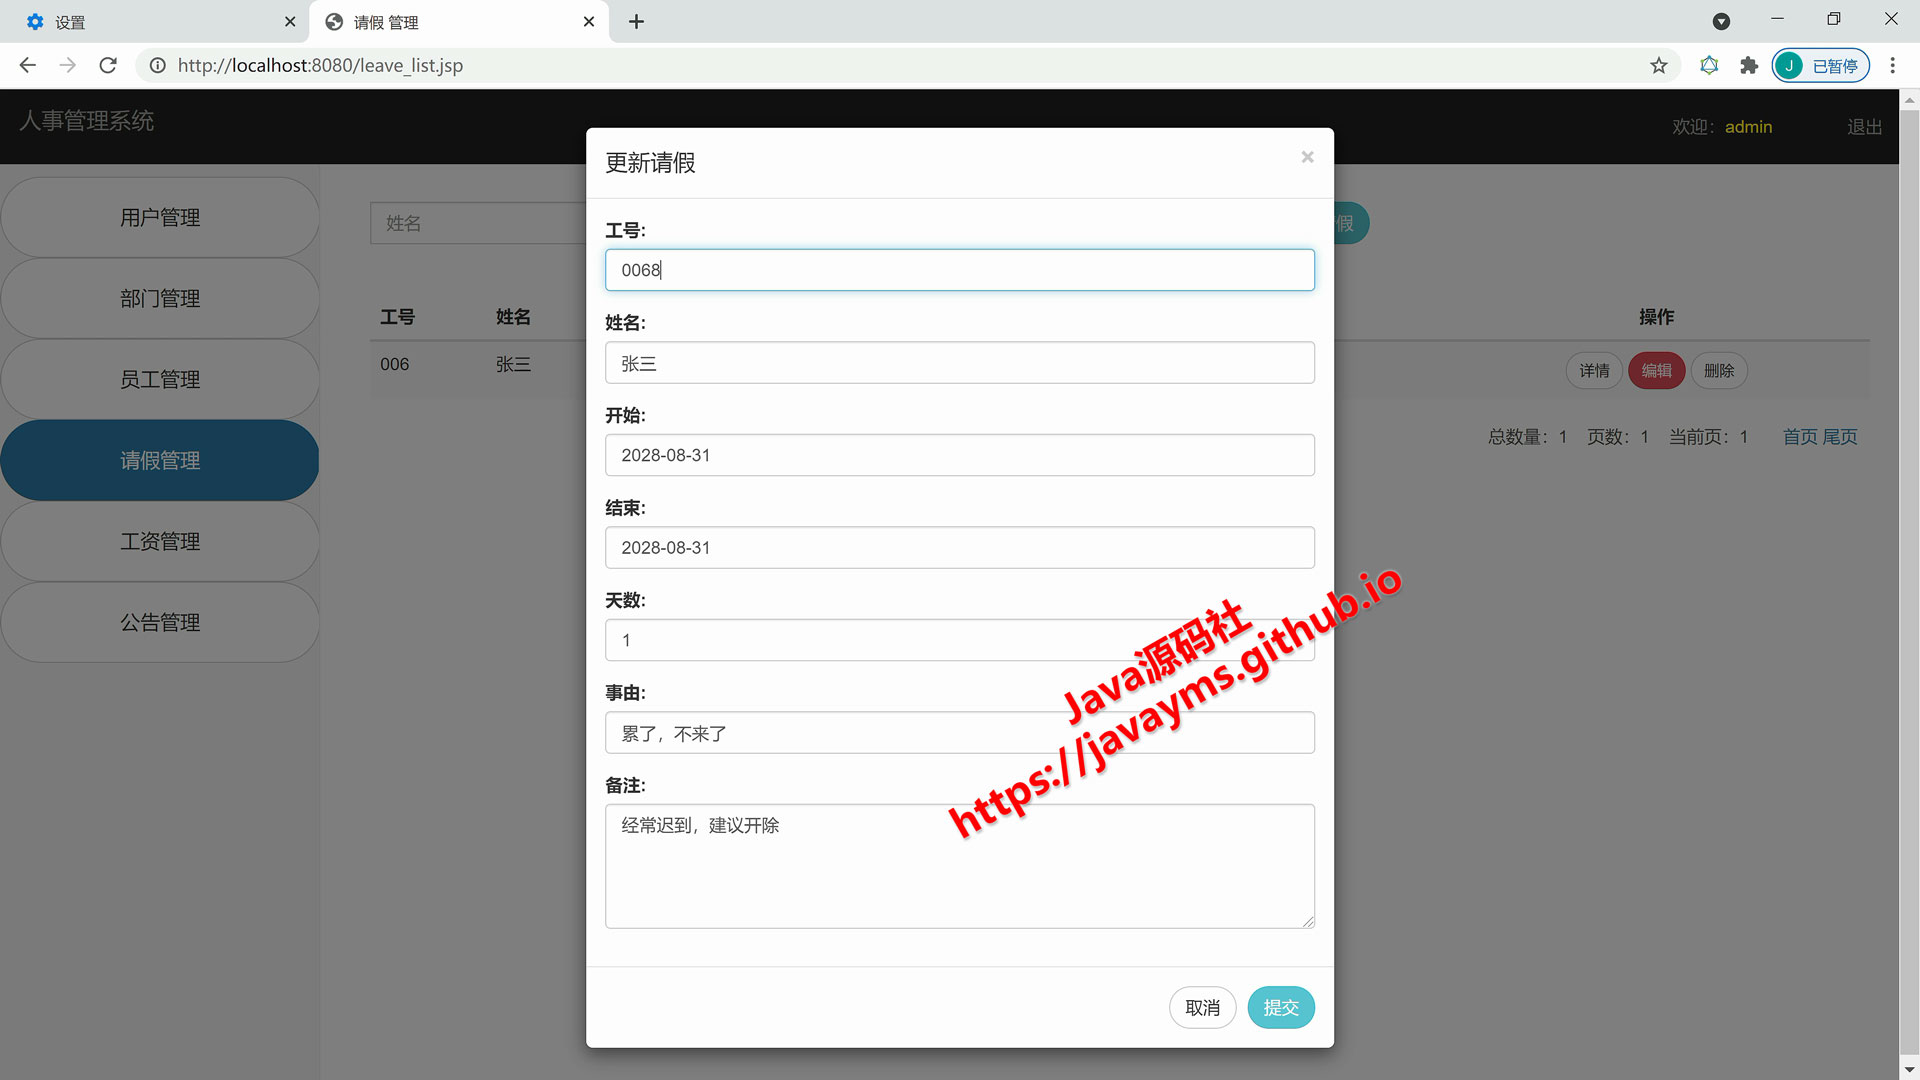Click the page scrollbar down arrow
The width and height of the screenshot is (1920, 1080).
coord(1909,1069)
